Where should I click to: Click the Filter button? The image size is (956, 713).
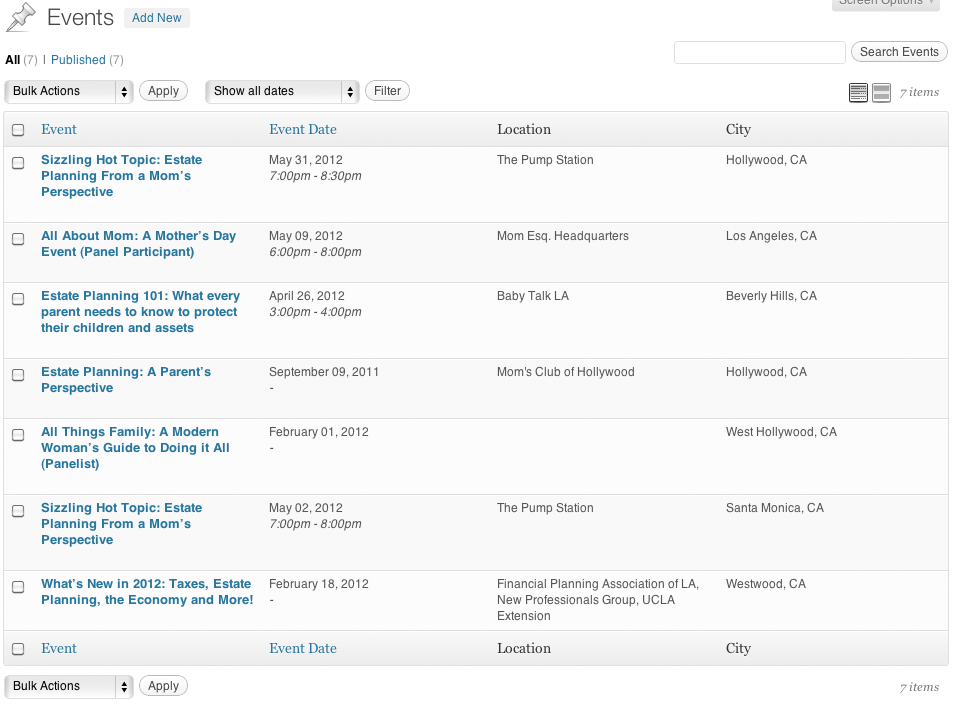387,91
